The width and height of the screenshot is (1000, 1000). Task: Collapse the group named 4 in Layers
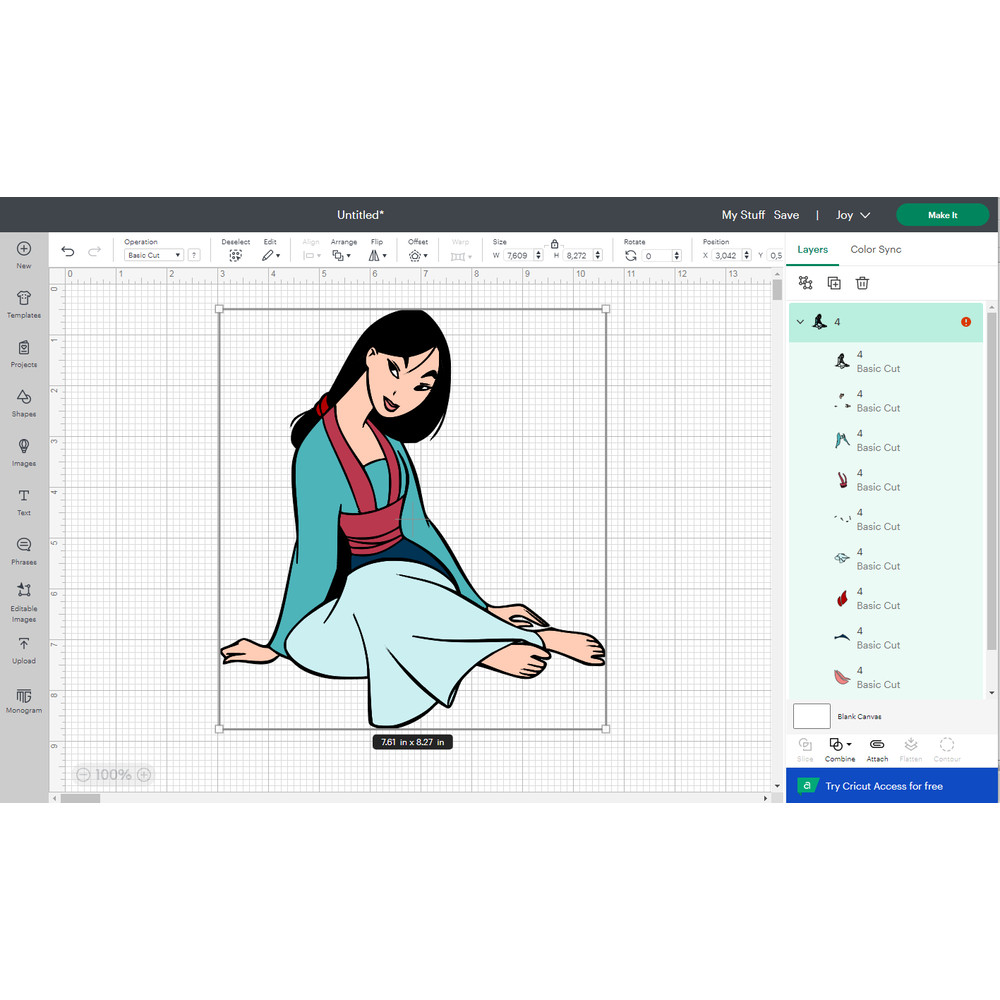coord(800,322)
